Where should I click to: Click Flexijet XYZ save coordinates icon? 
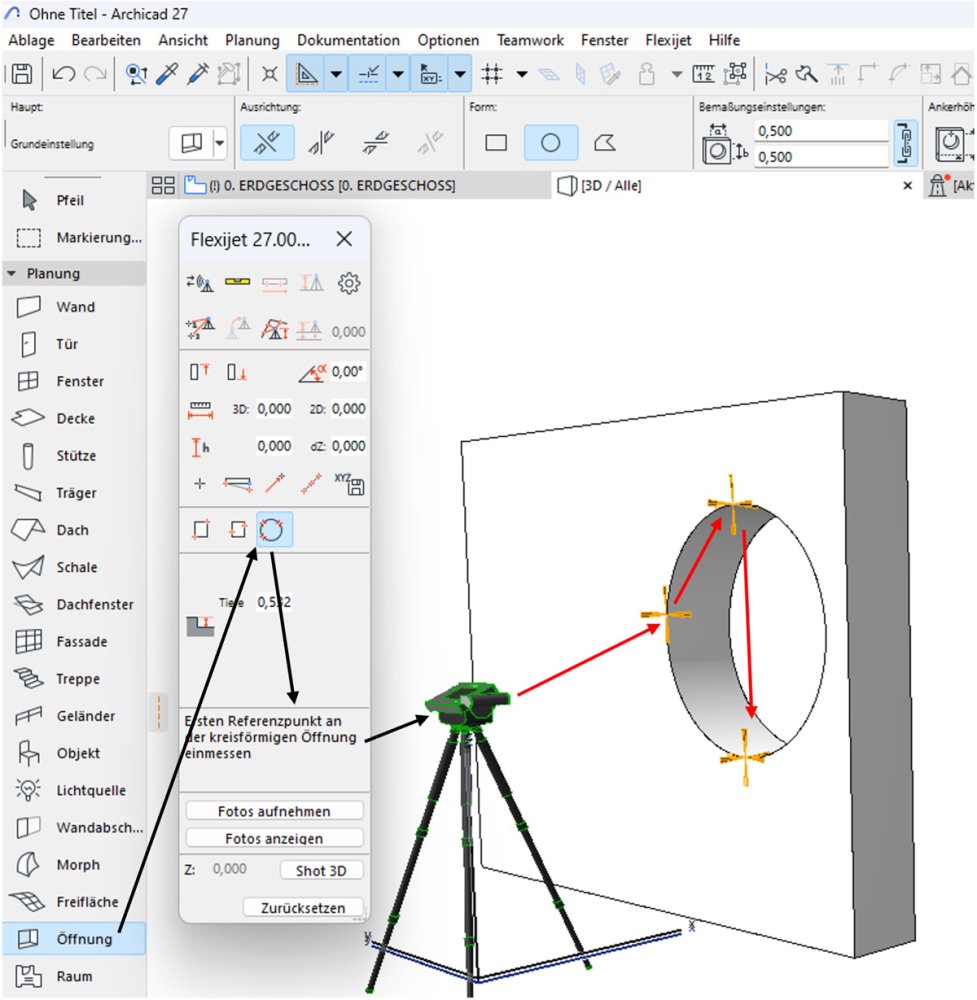349,484
